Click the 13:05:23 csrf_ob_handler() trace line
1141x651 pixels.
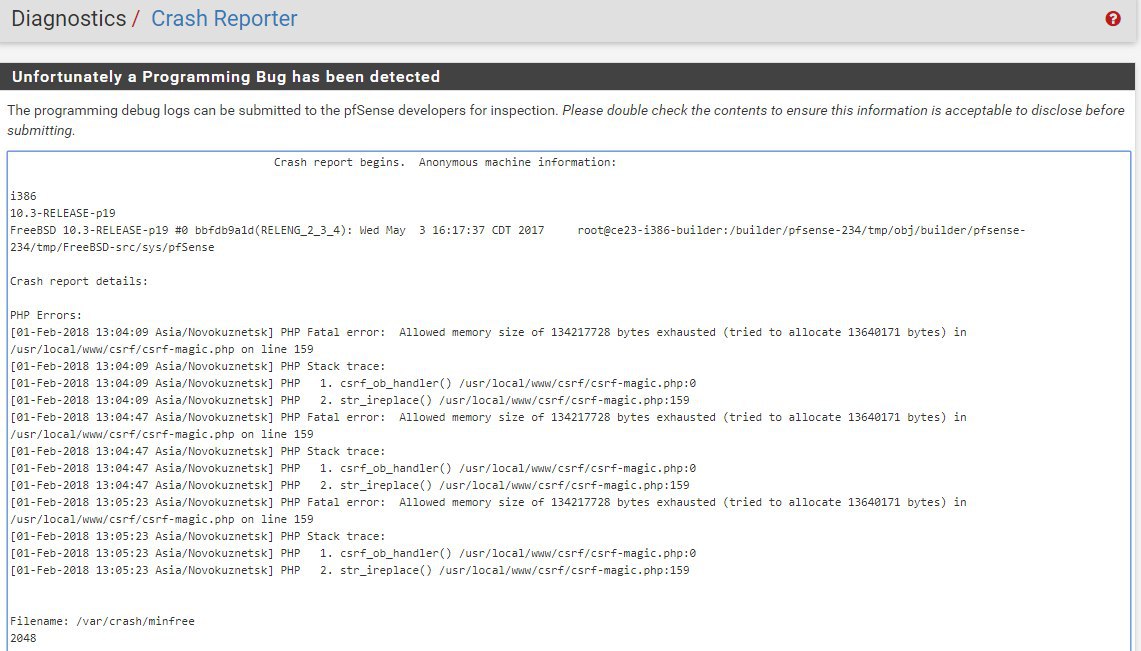[x=353, y=554]
